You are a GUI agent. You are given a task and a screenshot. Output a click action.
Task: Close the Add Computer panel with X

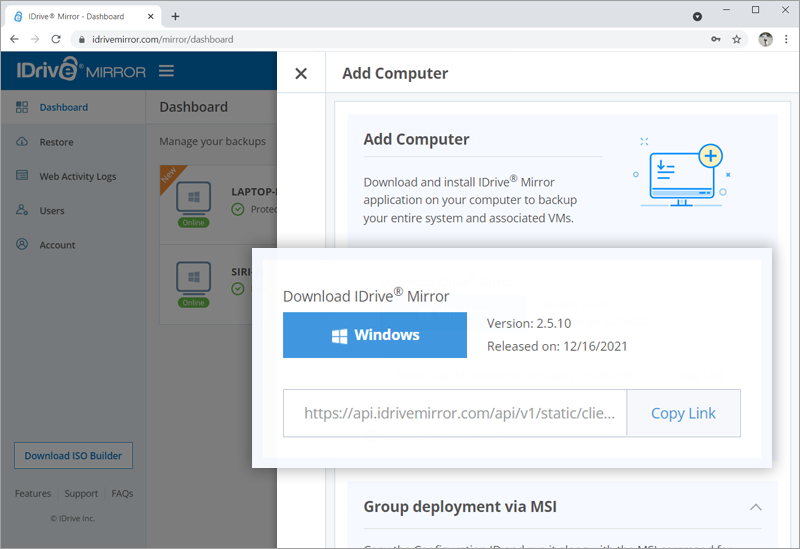click(301, 73)
